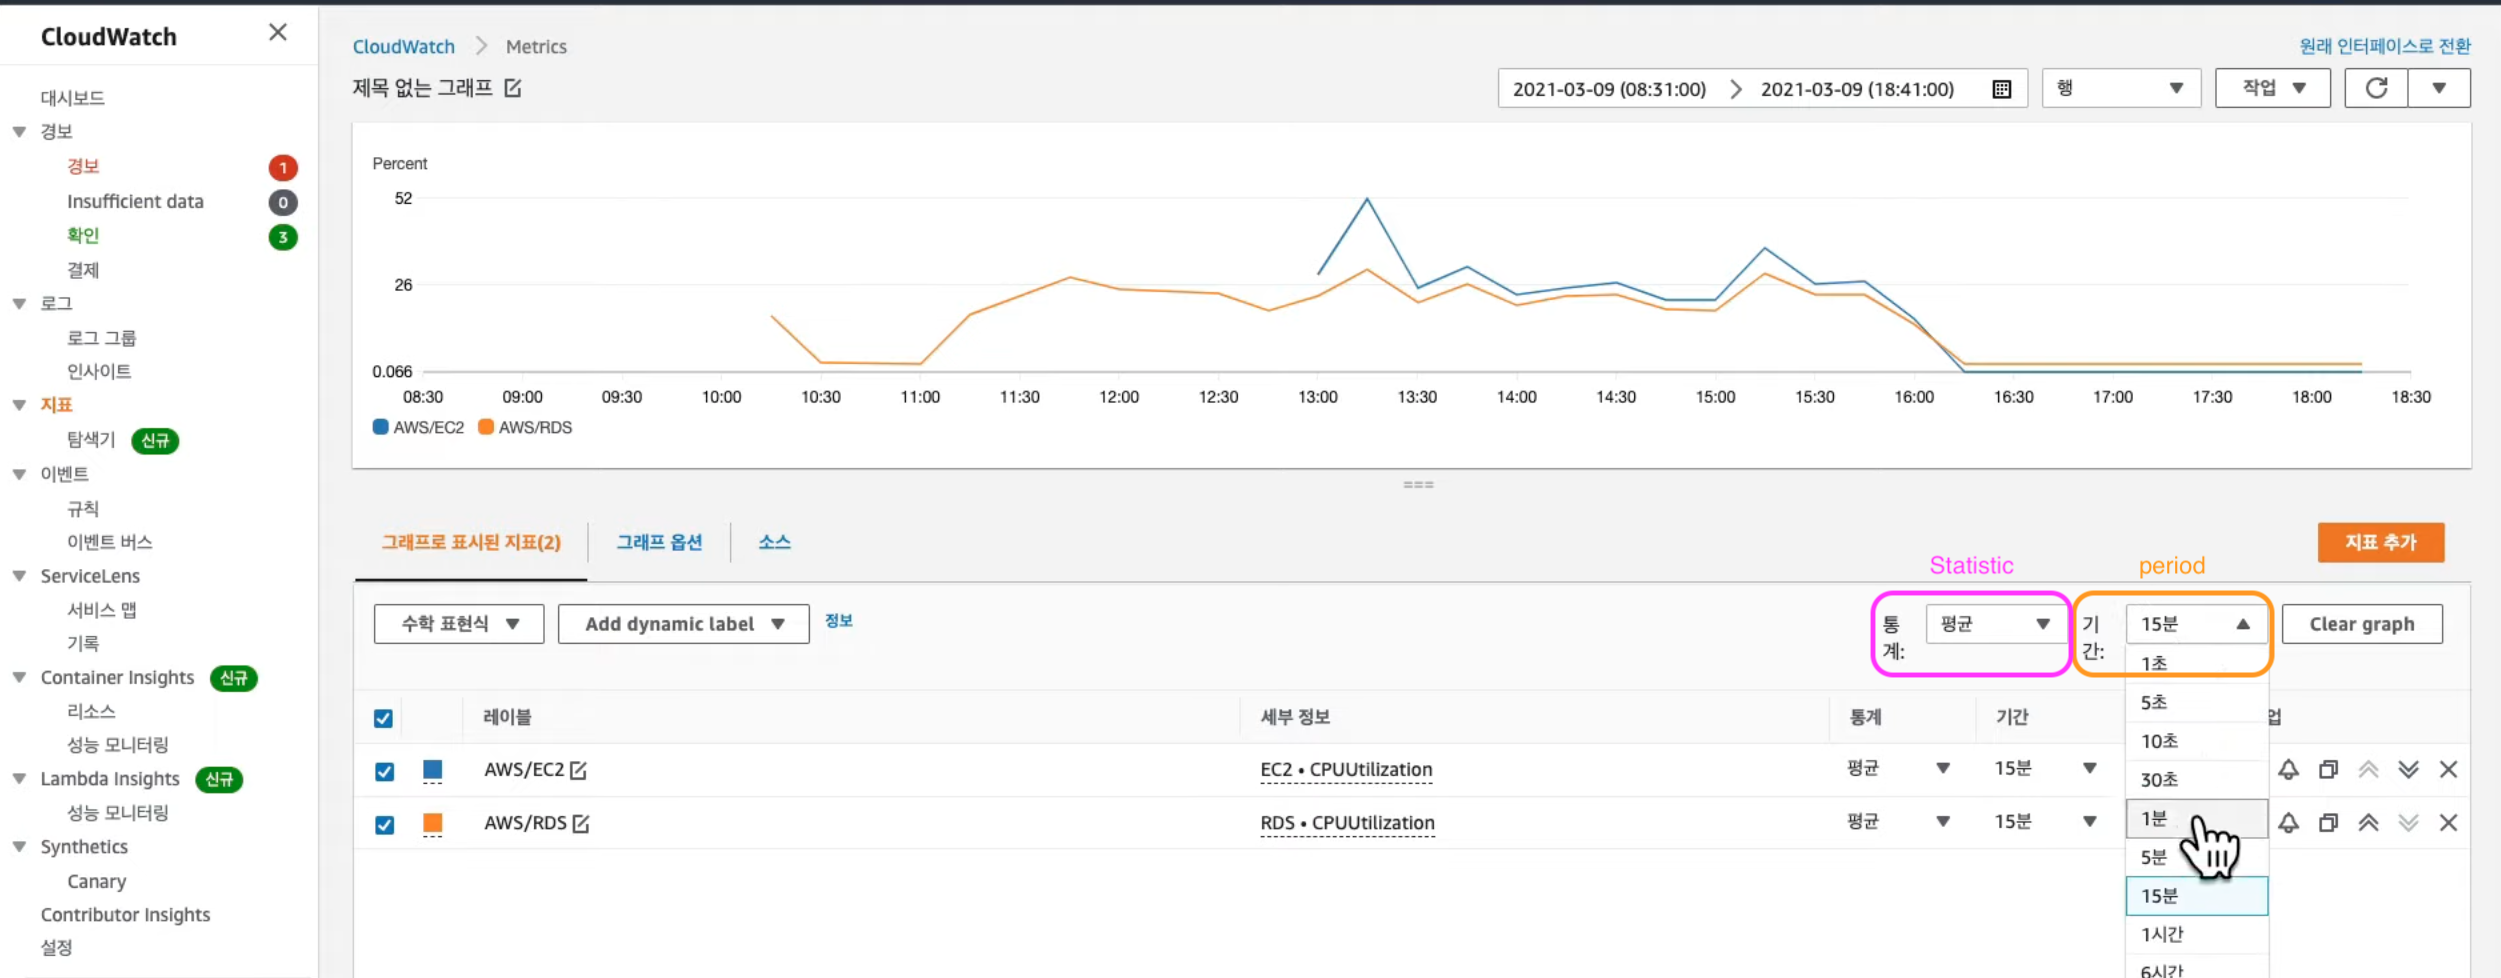Open the 정보 info link
Viewport: 2501px width, 978px height.
click(x=838, y=621)
